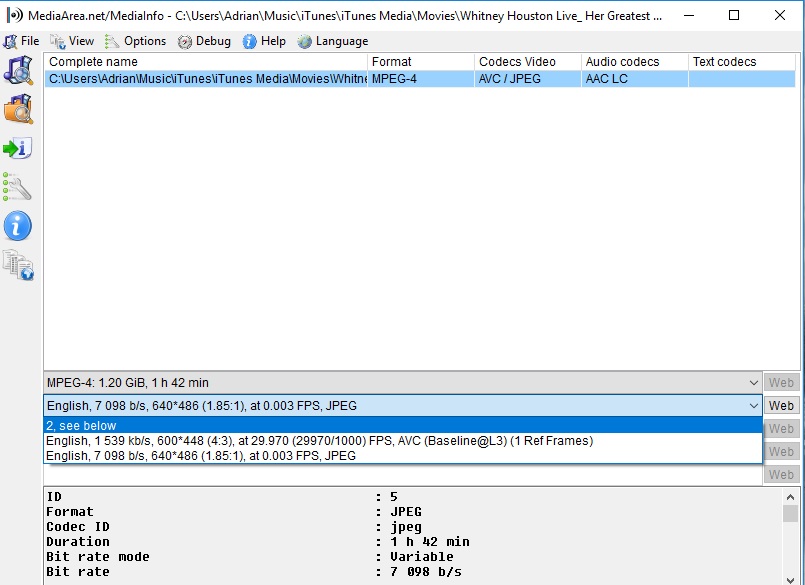
Task: Collapse the video stream dropdown showing JPEG
Action: tap(753, 406)
